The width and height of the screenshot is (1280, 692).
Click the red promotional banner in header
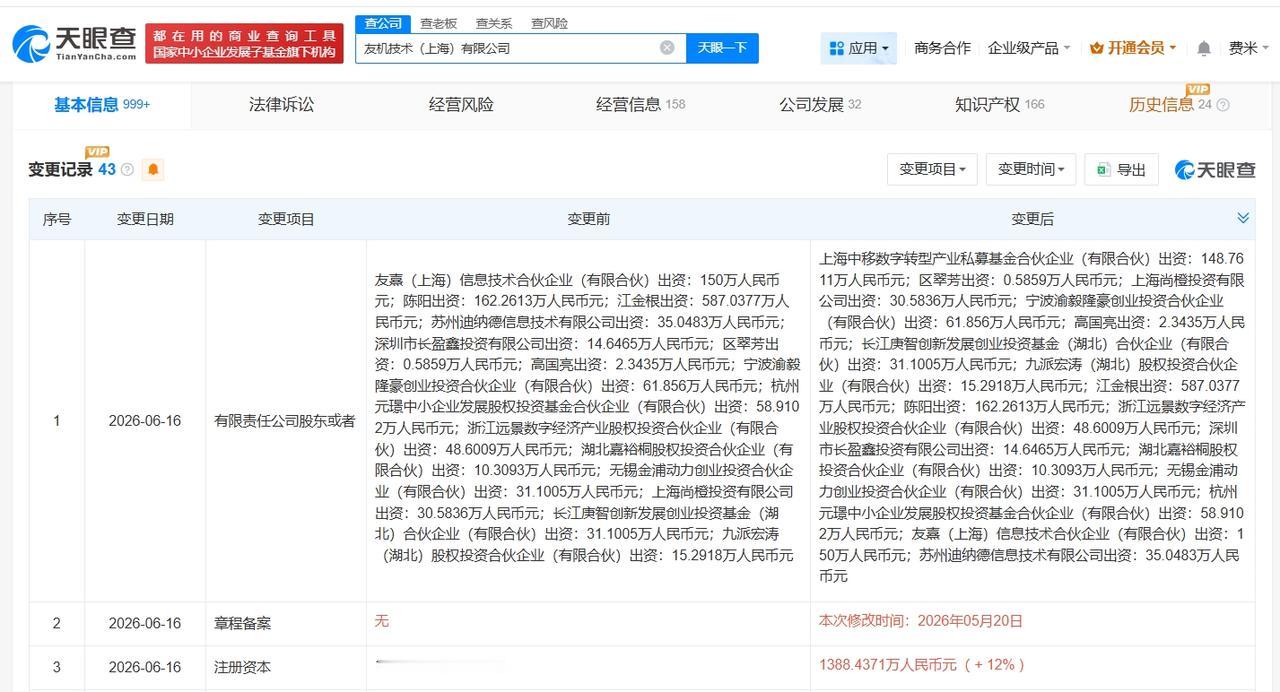[x=244, y=44]
